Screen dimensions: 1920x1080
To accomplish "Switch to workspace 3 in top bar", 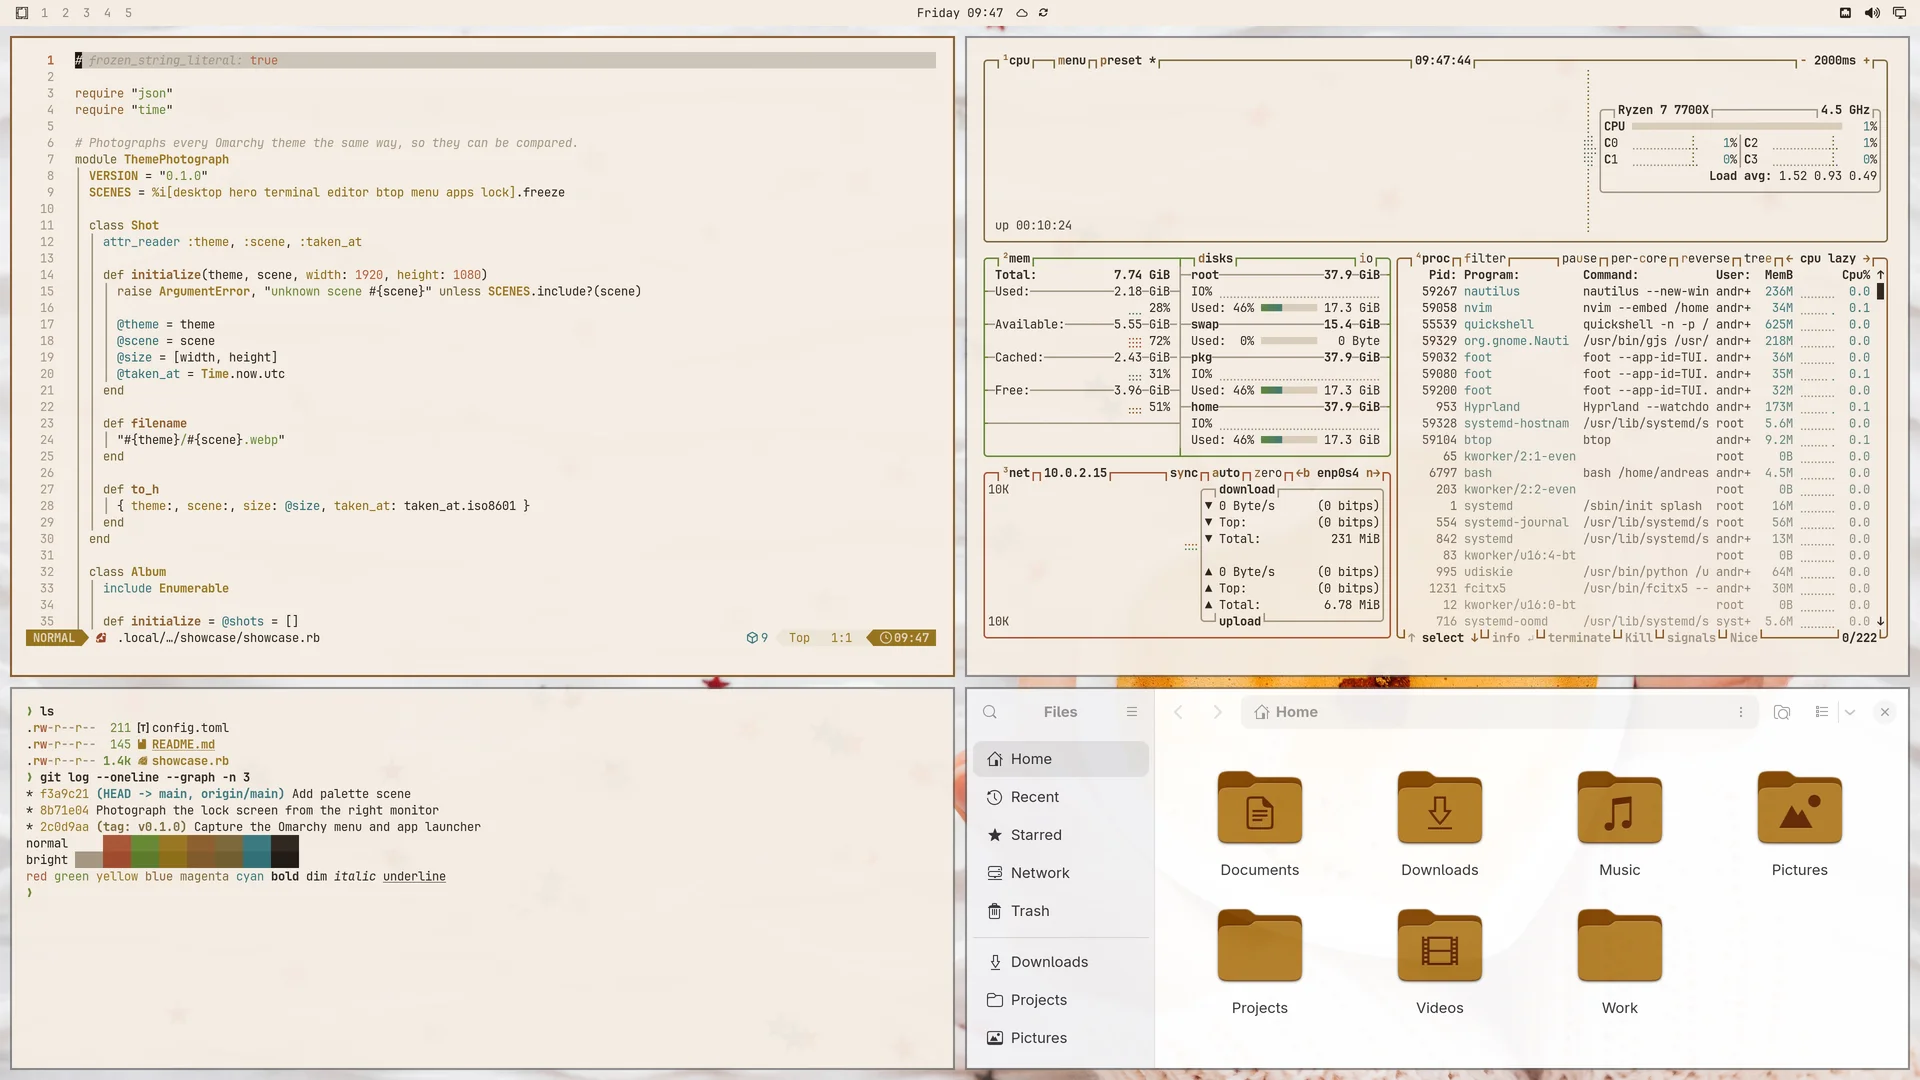I will coord(86,13).
